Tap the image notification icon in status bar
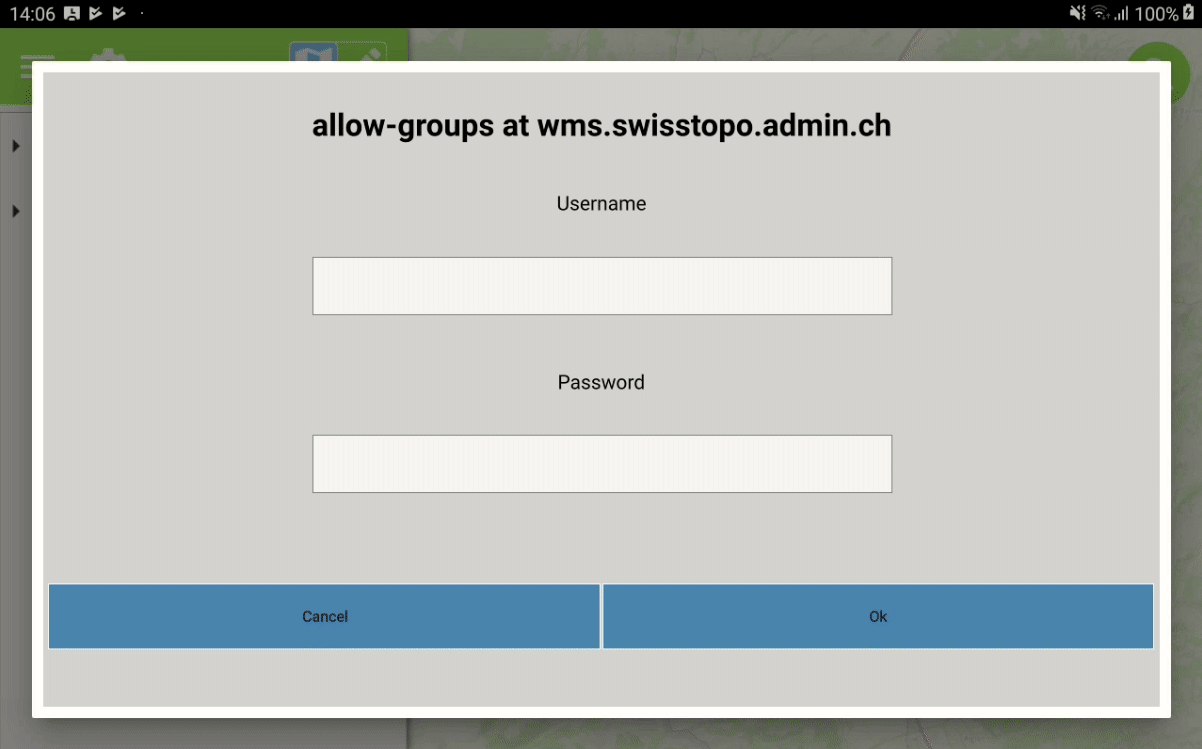 [72, 13]
